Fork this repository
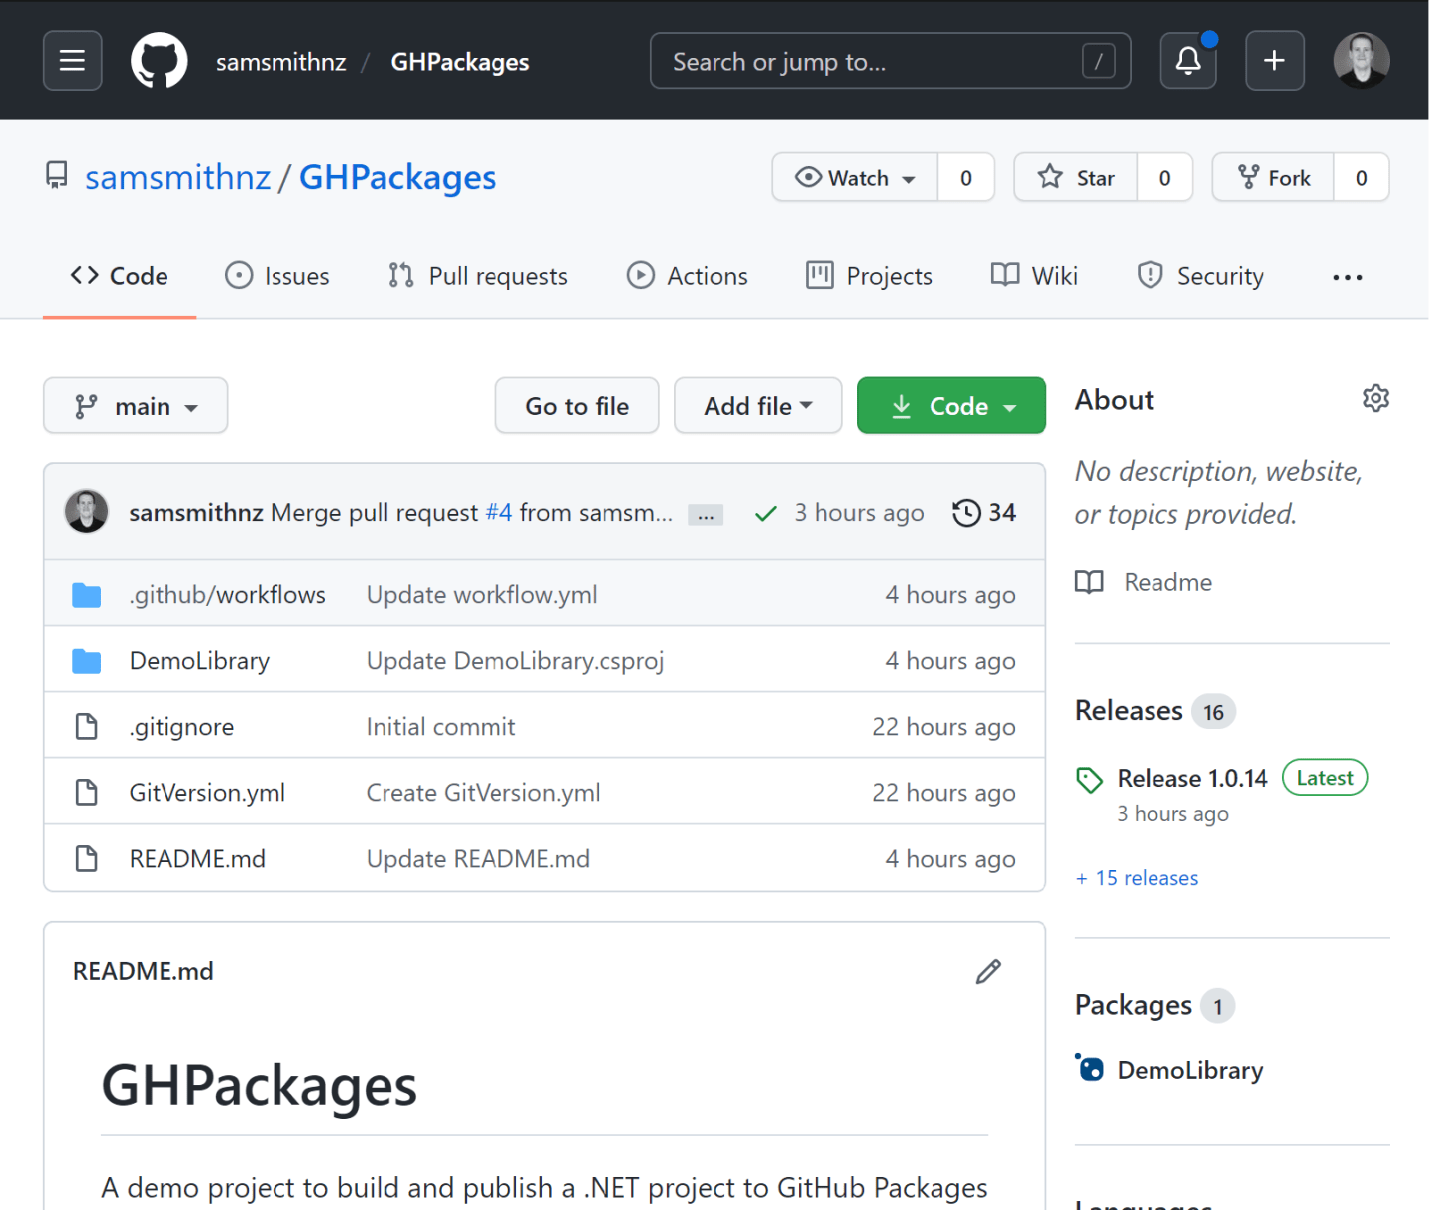 coord(1273,177)
